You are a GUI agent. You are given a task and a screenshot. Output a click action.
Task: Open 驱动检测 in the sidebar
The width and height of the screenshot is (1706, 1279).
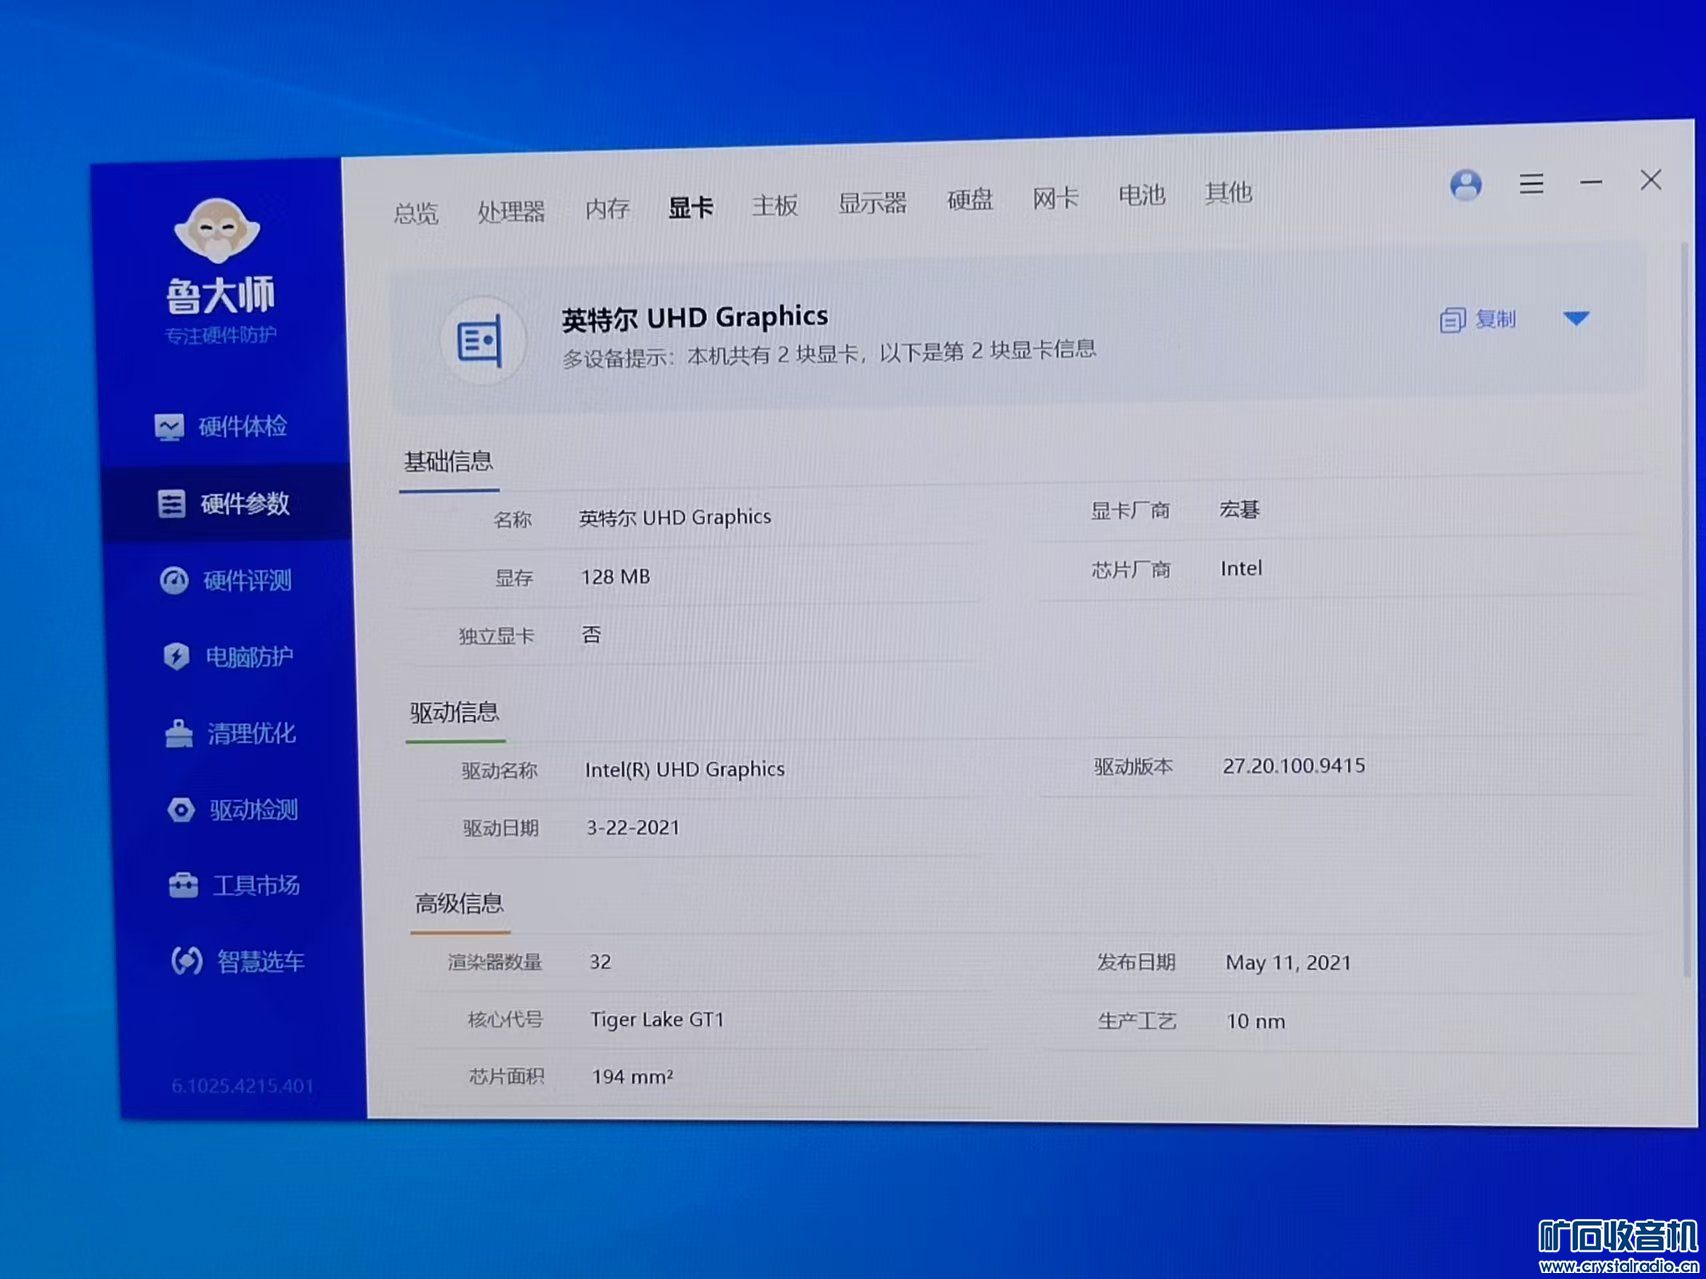233,809
